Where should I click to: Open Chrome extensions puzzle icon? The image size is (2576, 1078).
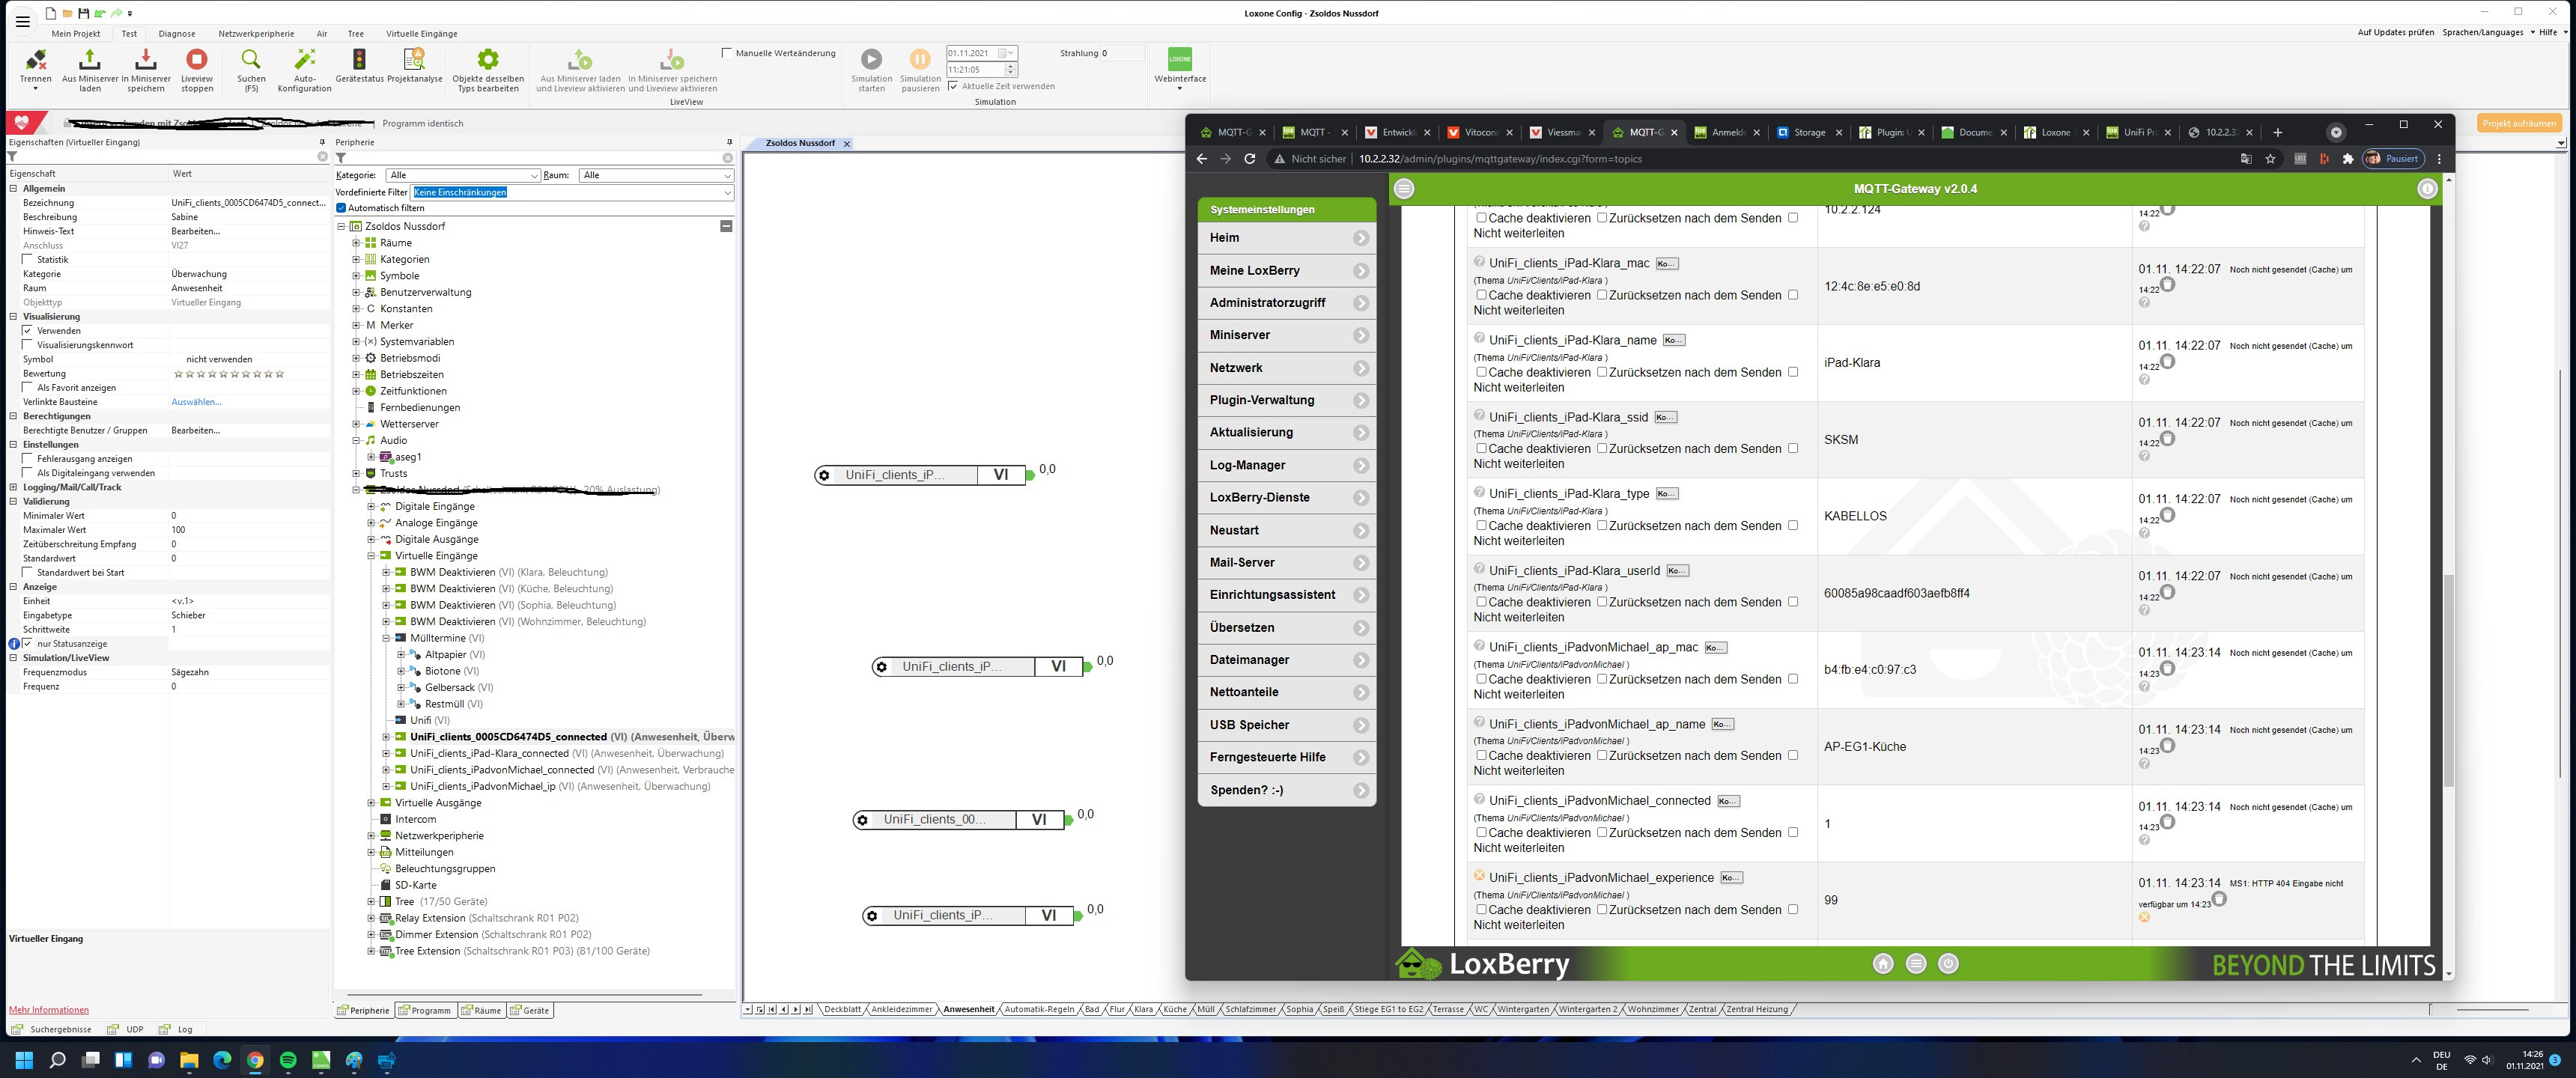(2349, 159)
